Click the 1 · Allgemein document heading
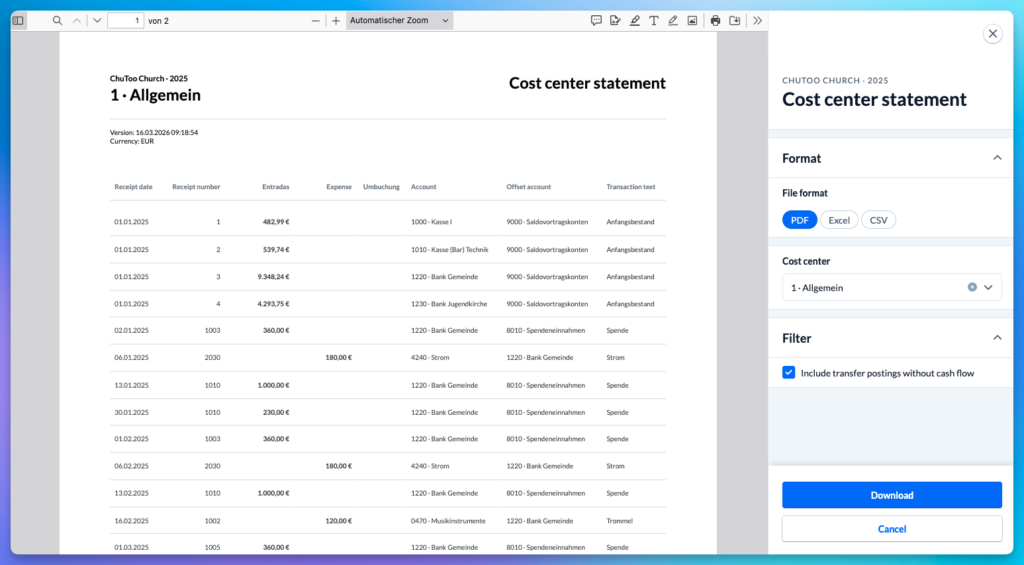The width and height of the screenshot is (1024, 565). pyautogui.click(x=155, y=95)
